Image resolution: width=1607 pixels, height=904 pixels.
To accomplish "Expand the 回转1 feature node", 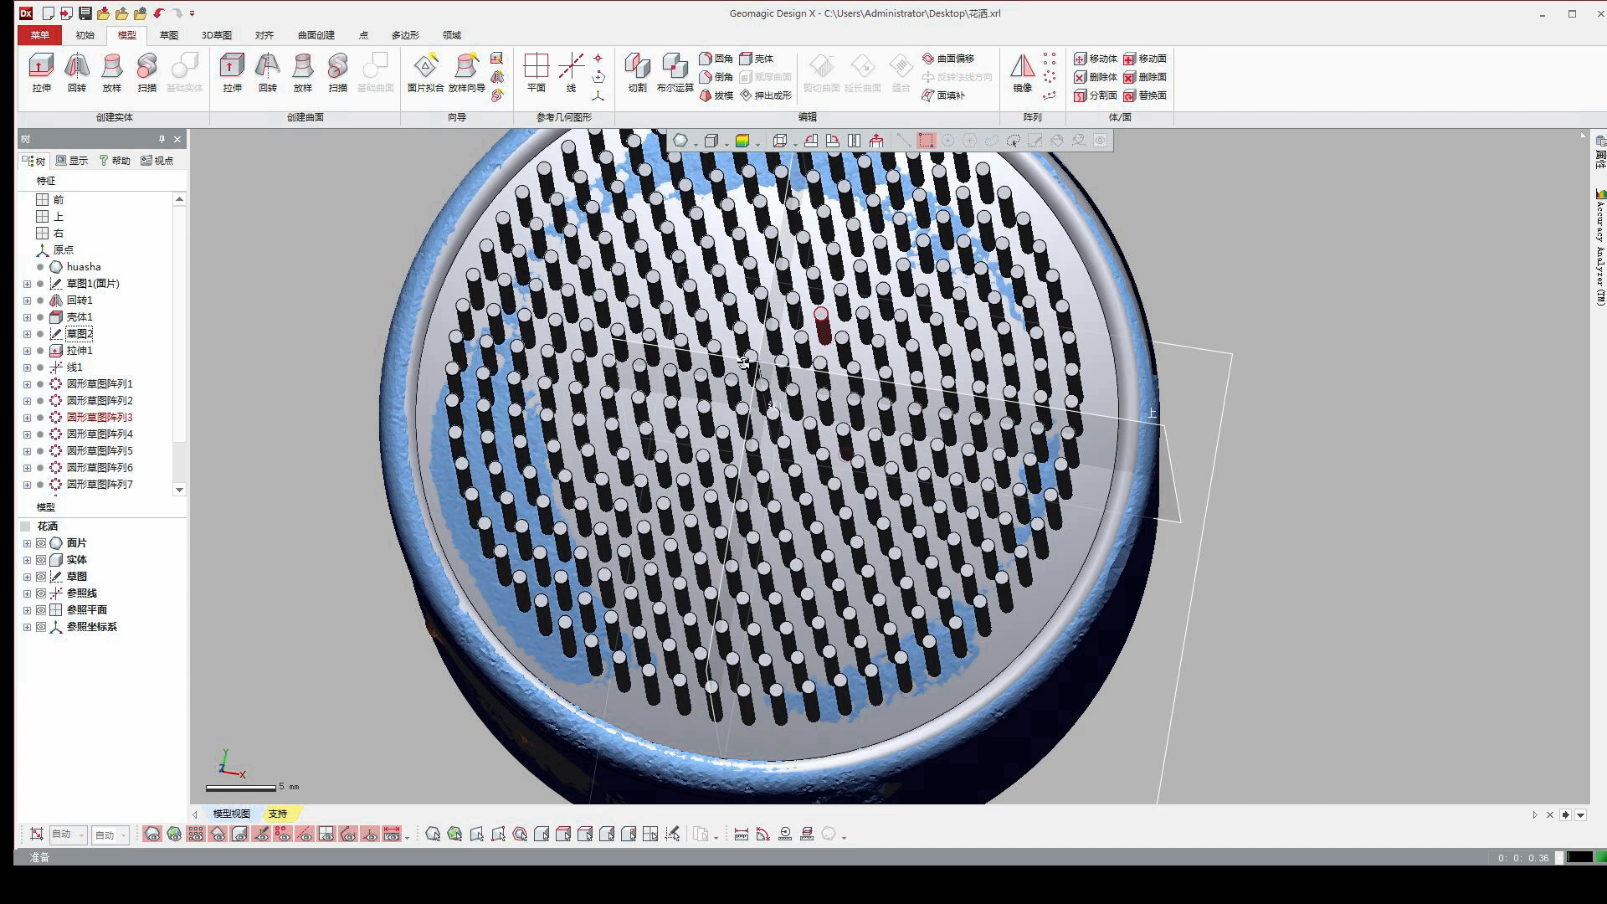I will pos(27,300).
